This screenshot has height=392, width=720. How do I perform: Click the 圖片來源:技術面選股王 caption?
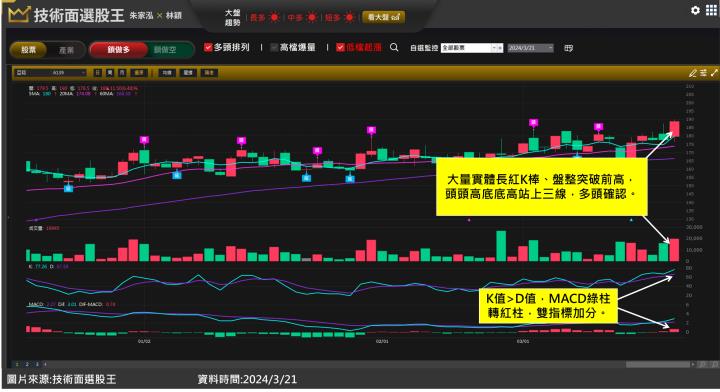coord(62,380)
